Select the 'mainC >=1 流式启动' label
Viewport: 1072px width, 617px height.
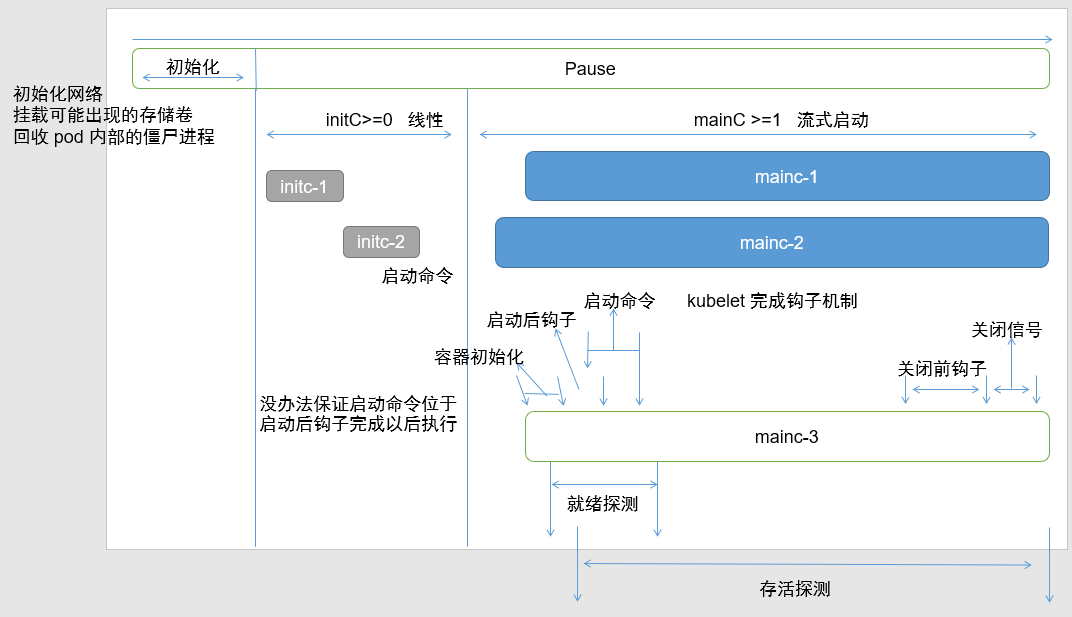(780, 120)
